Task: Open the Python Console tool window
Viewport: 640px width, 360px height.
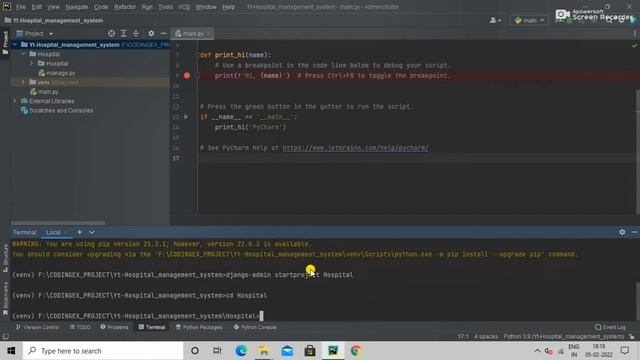Action: (255, 327)
